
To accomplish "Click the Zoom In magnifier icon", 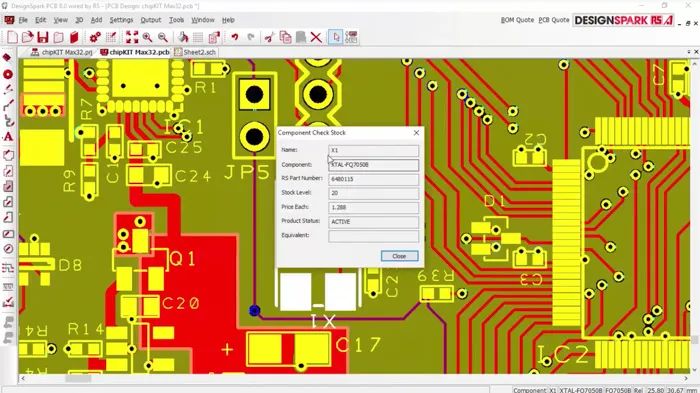I will pos(147,37).
